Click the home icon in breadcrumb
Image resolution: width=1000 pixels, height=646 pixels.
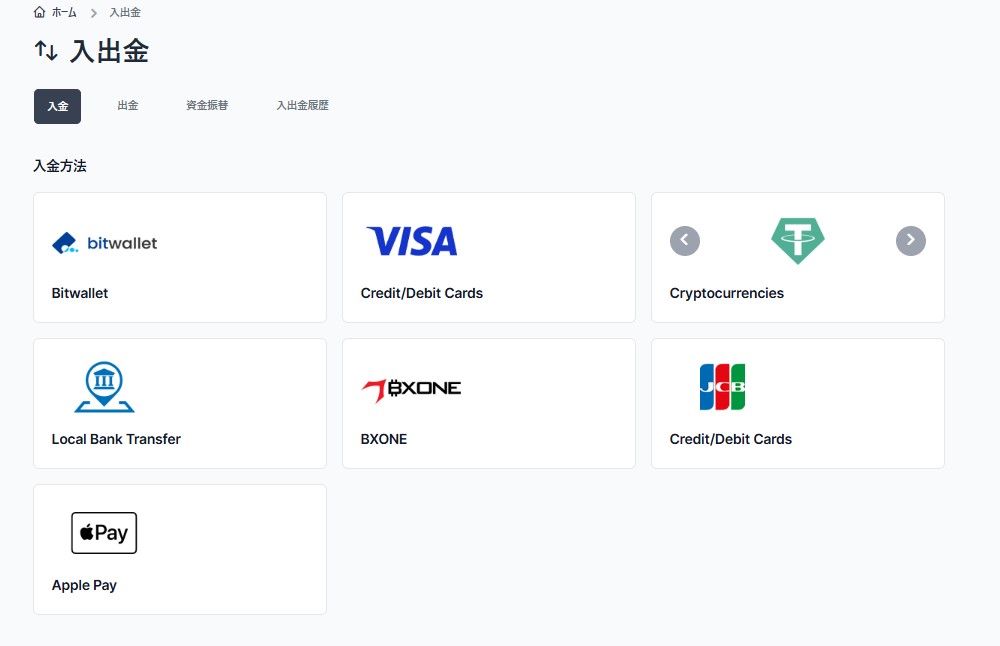[40, 12]
